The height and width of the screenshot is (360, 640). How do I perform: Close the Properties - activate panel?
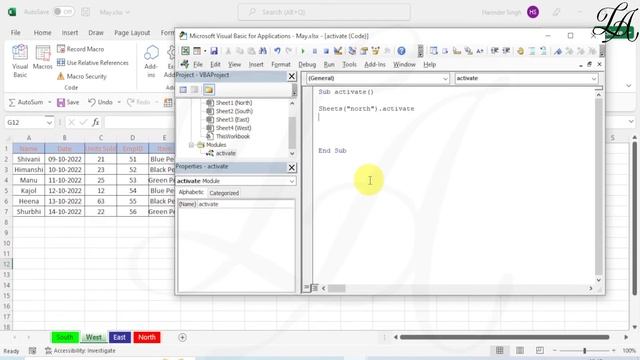click(291, 168)
